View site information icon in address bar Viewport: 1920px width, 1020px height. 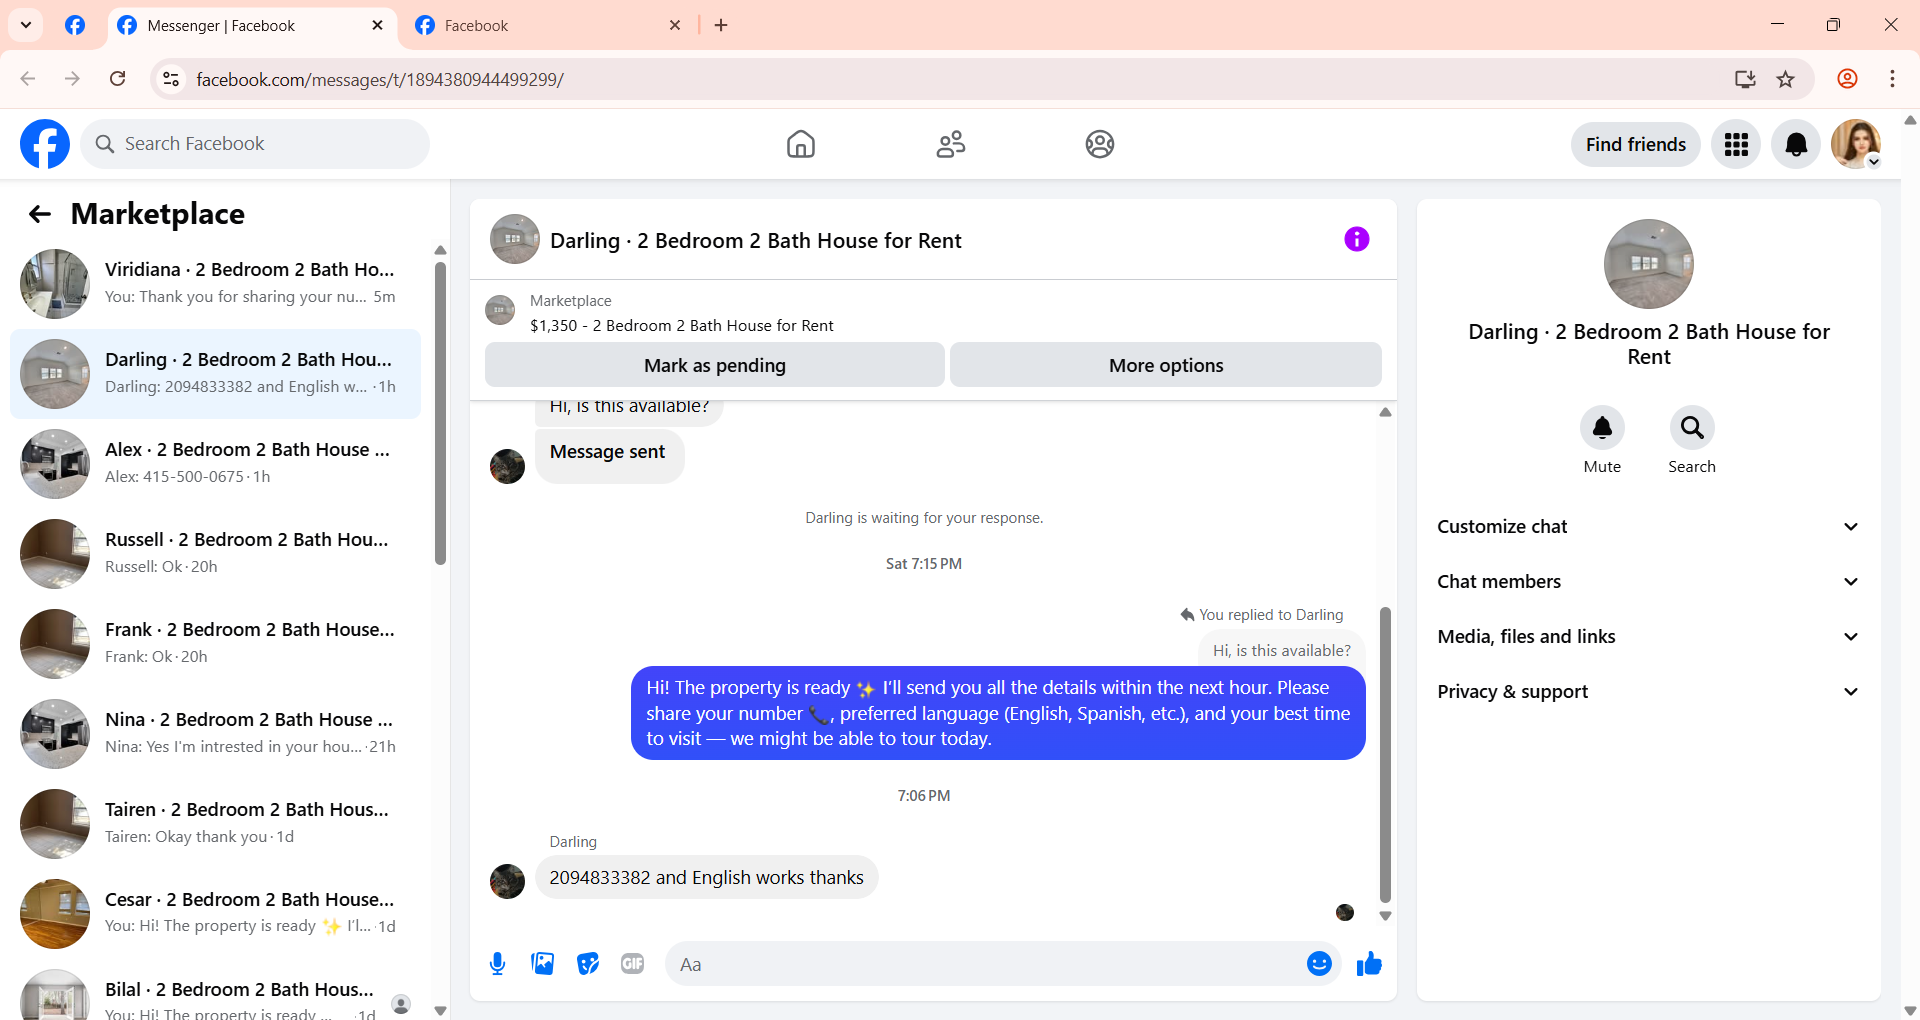pos(171,79)
